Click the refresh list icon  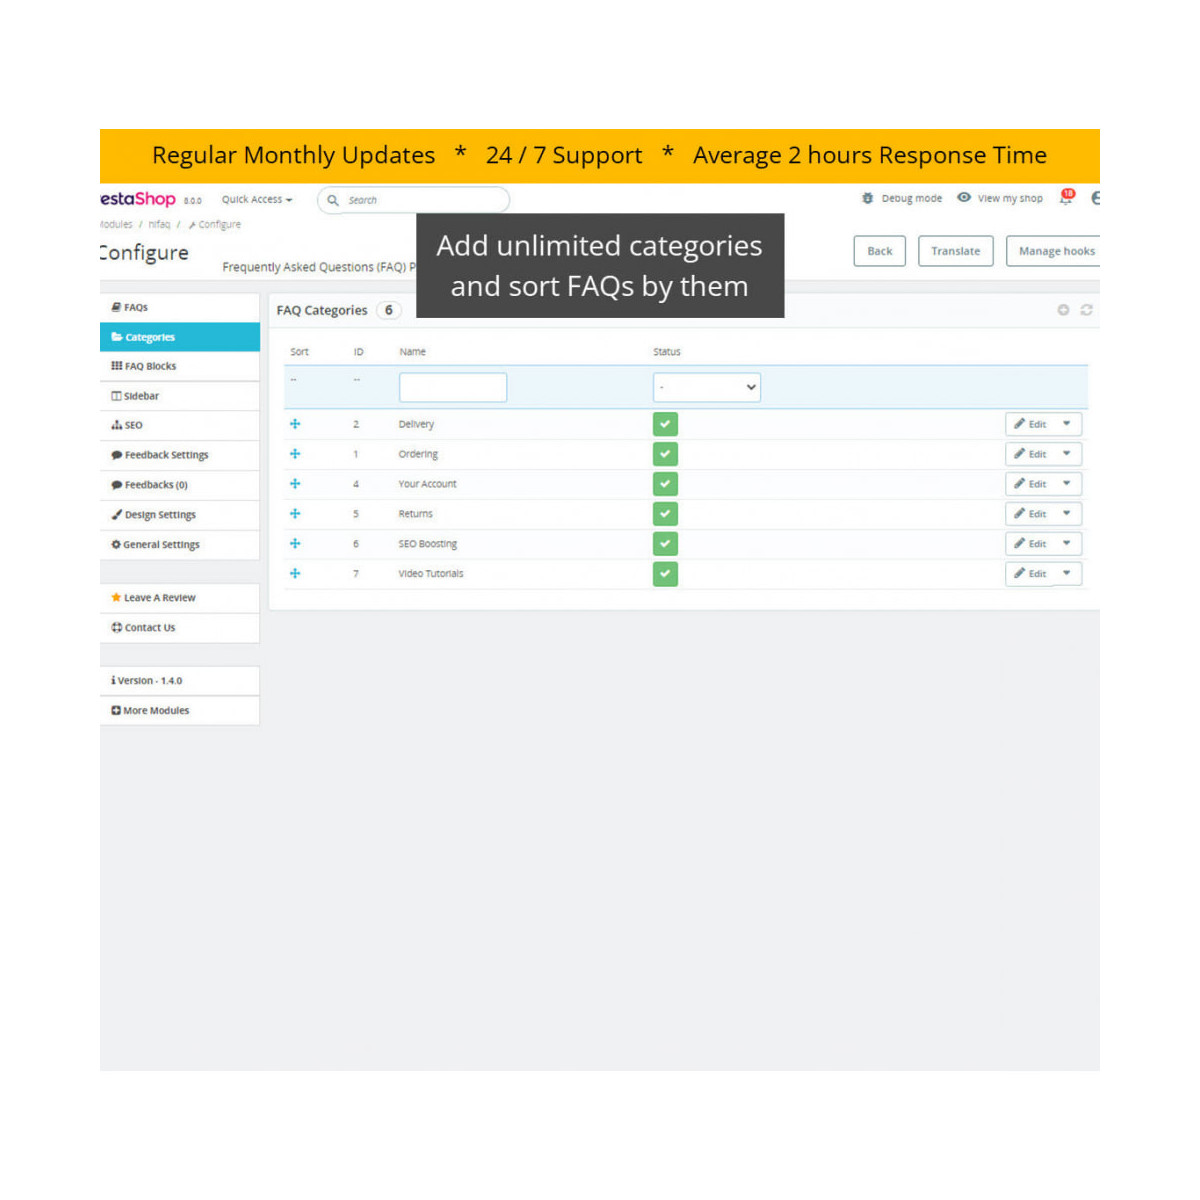[1086, 310]
